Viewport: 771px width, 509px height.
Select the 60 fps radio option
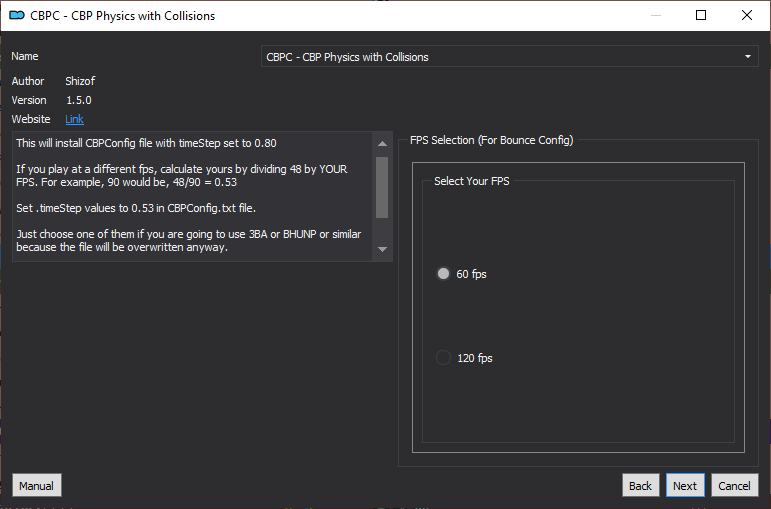443,273
